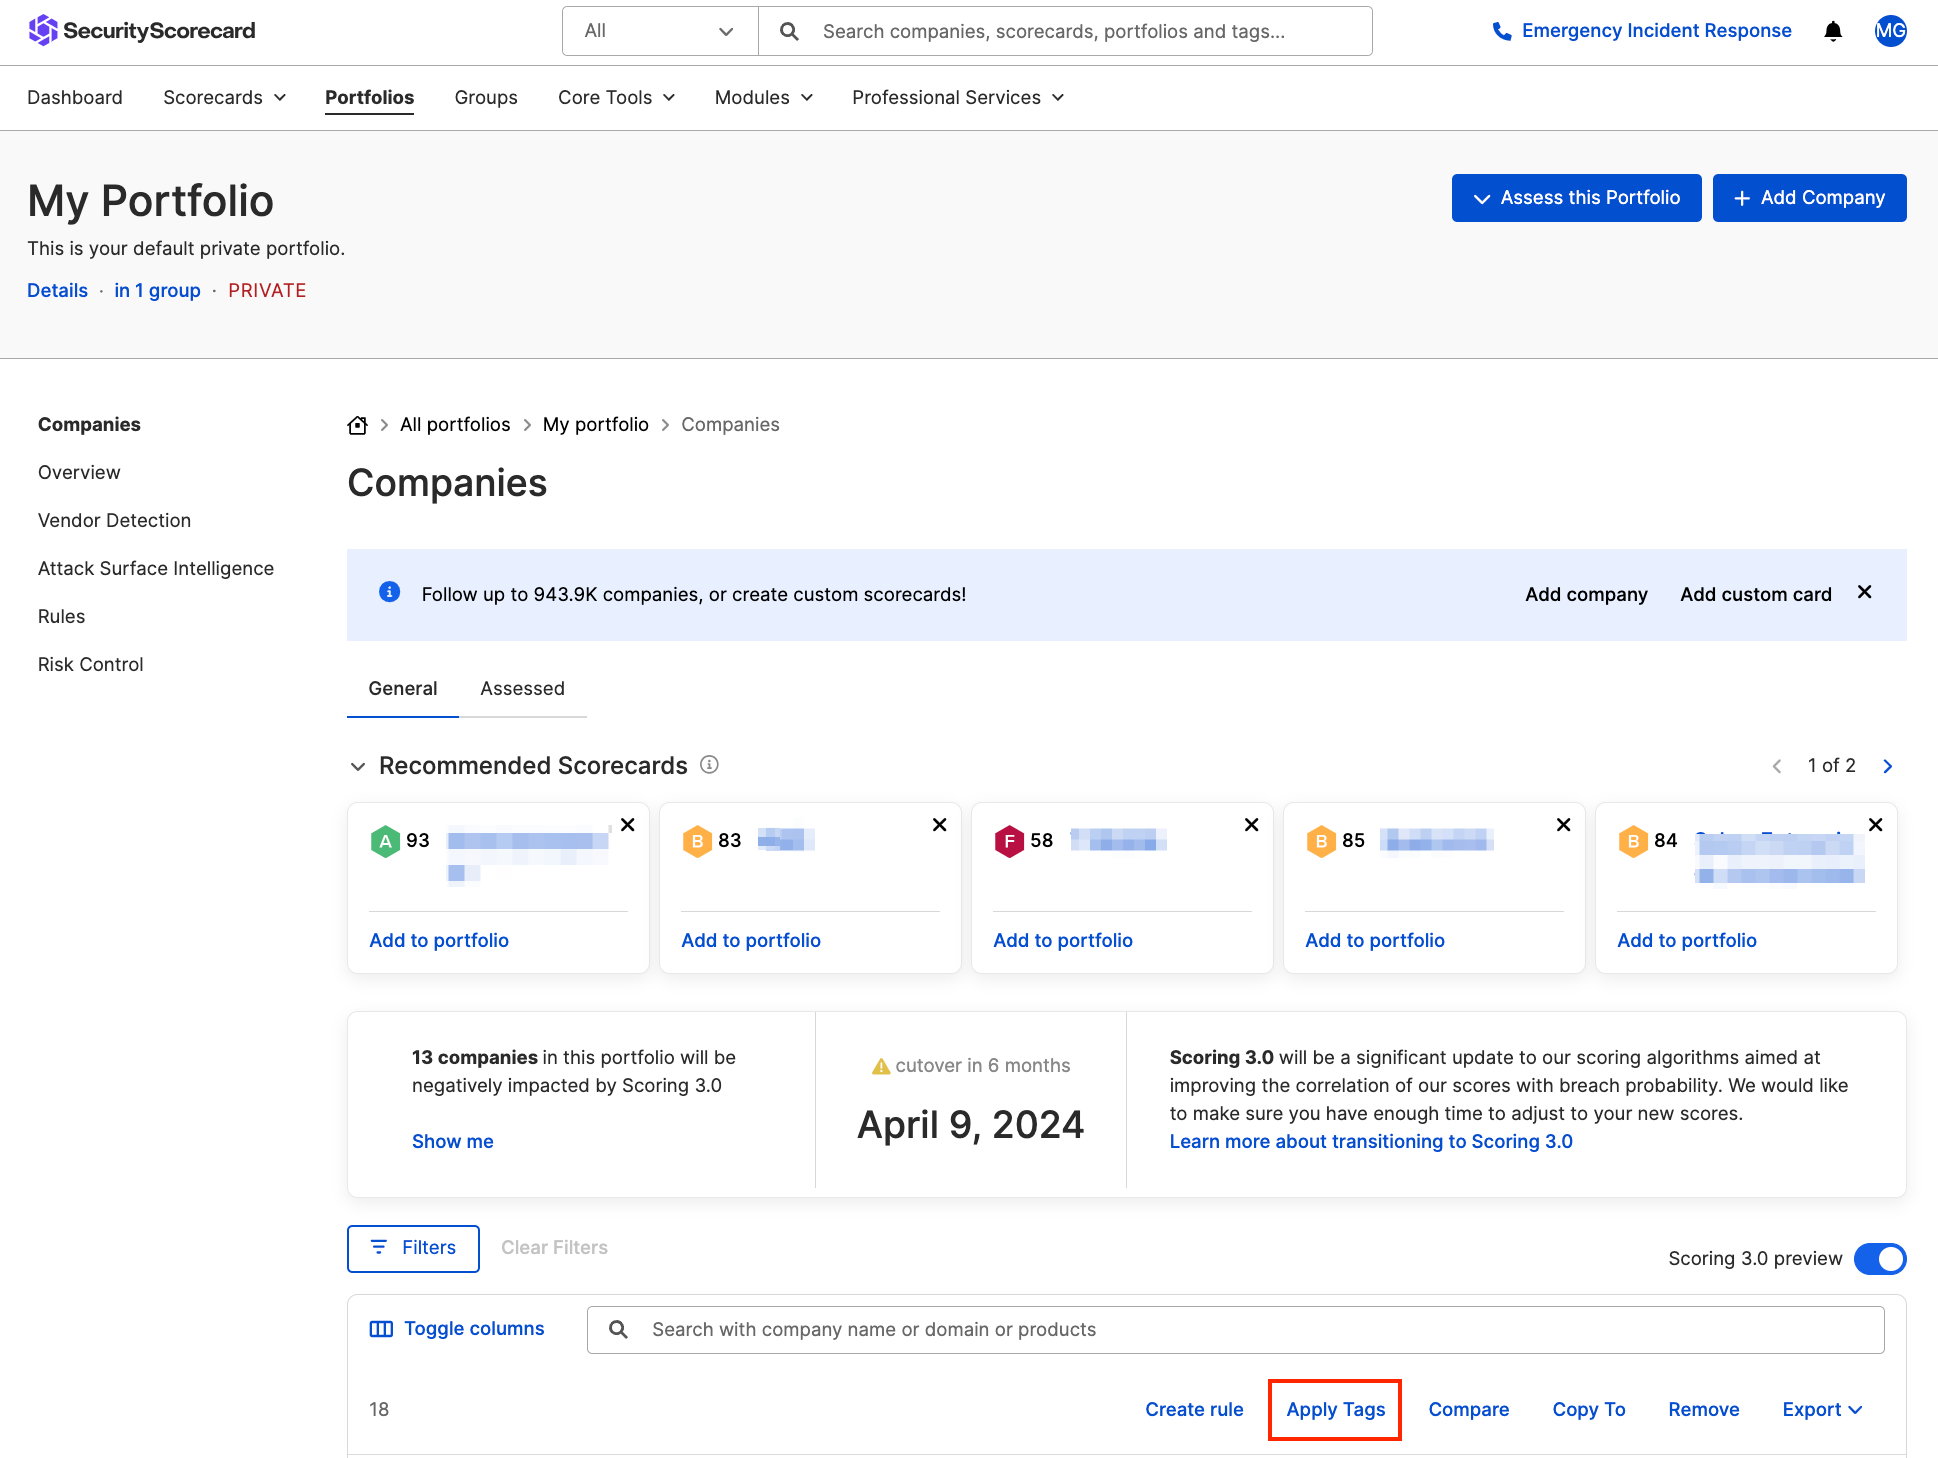The width and height of the screenshot is (1938, 1458).
Task: Go to next recommended scorecards page
Action: tap(1888, 766)
